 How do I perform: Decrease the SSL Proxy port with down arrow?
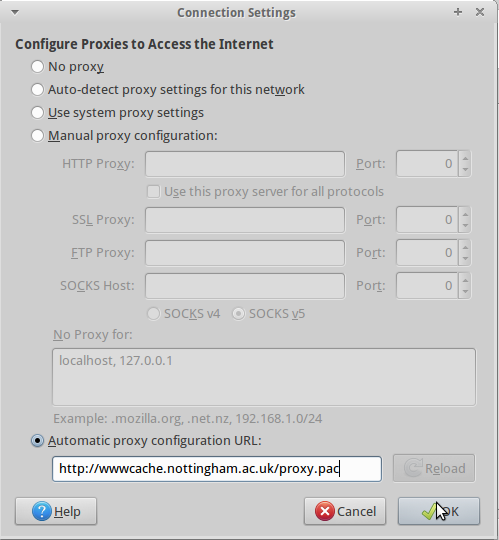point(465,225)
